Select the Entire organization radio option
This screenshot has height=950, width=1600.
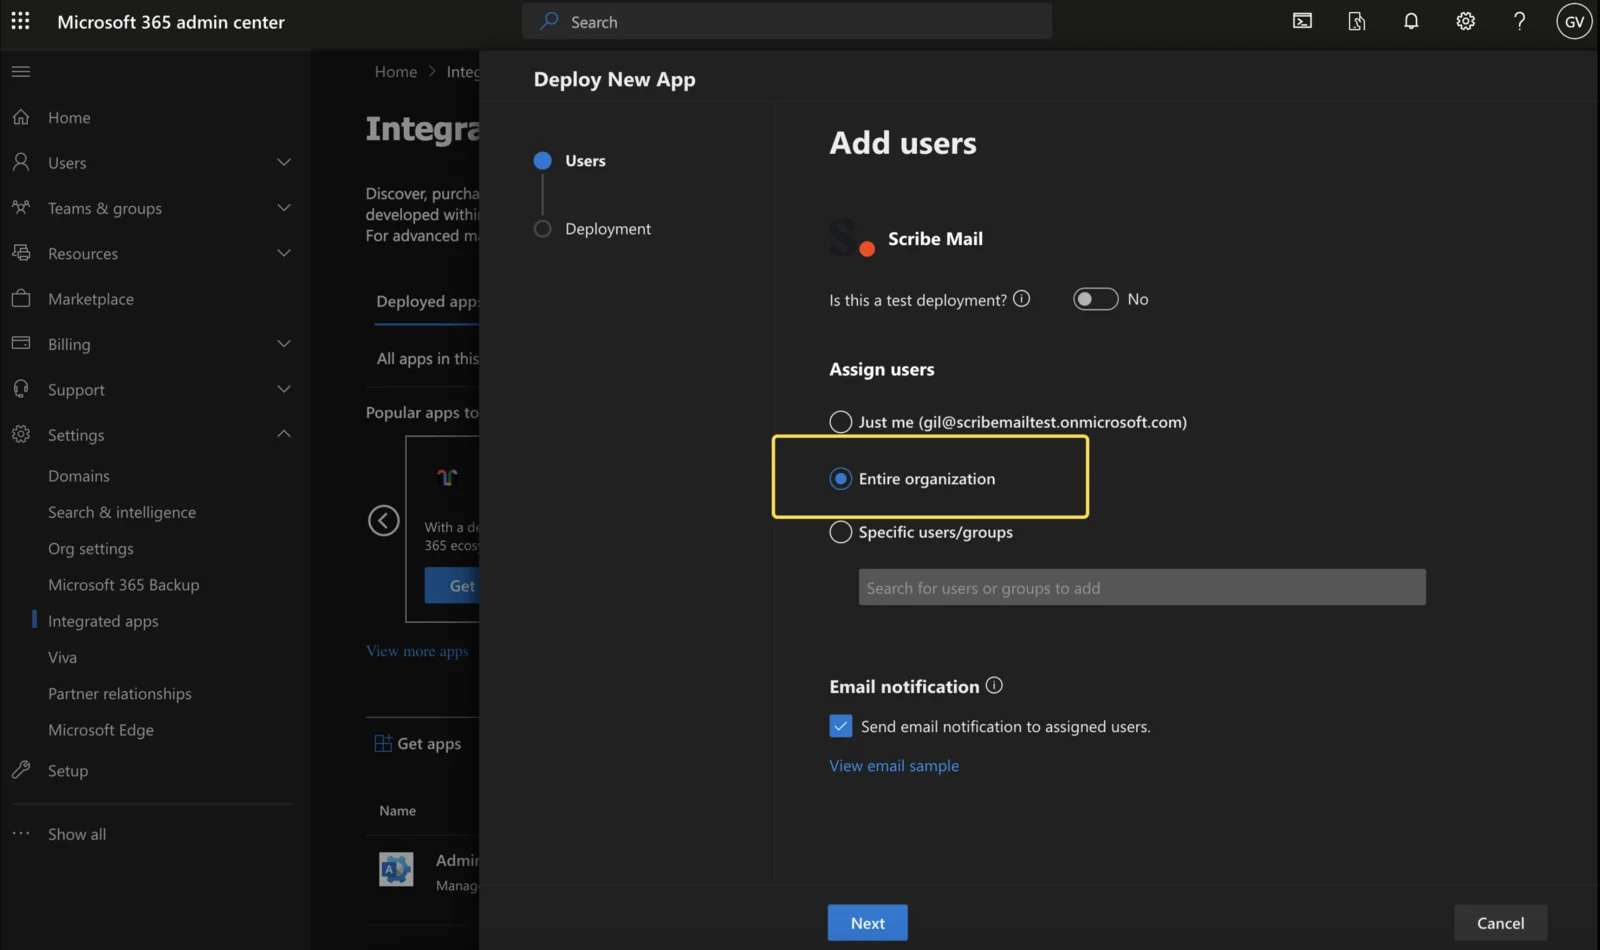tap(841, 479)
